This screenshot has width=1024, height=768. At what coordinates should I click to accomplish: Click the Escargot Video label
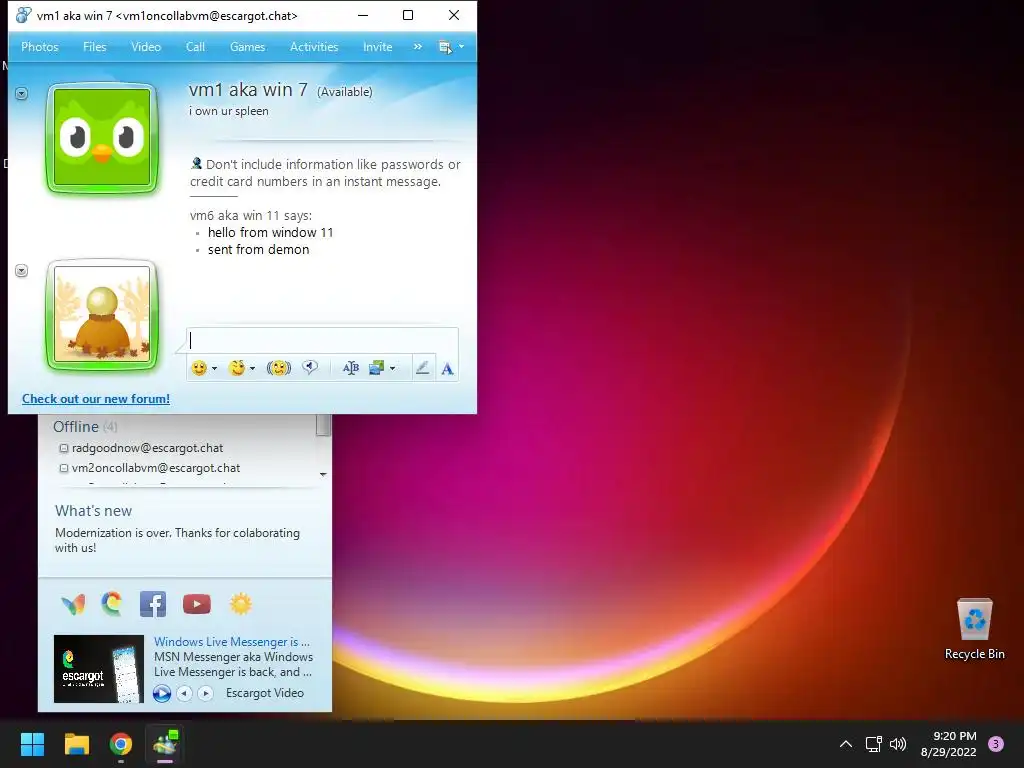pos(264,693)
